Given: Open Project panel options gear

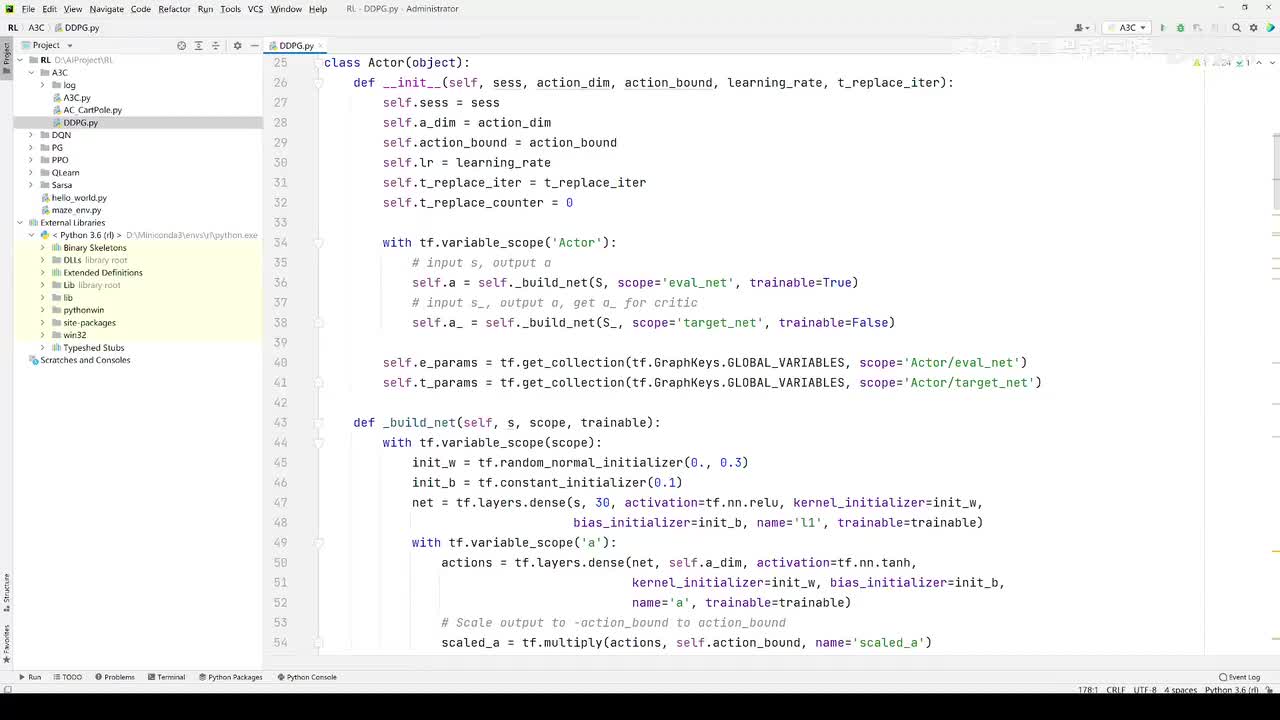Looking at the screenshot, I should (x=237, y=45).
